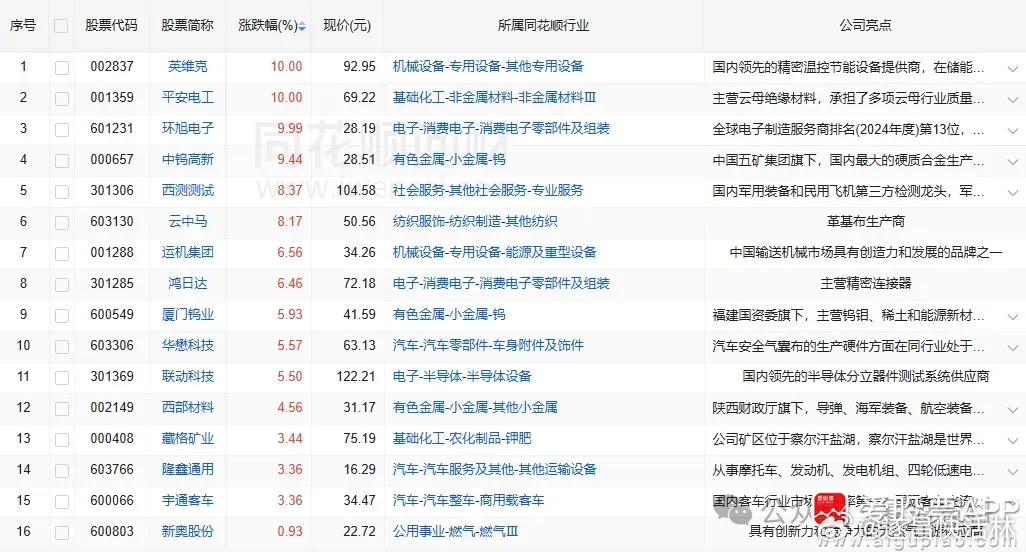Image resolution: width=1026 pixels, height=552 pixels.
Task: Open industry link 公用事业-燃气-燃气Ⅲ
Action: click(x=455, y=531)
